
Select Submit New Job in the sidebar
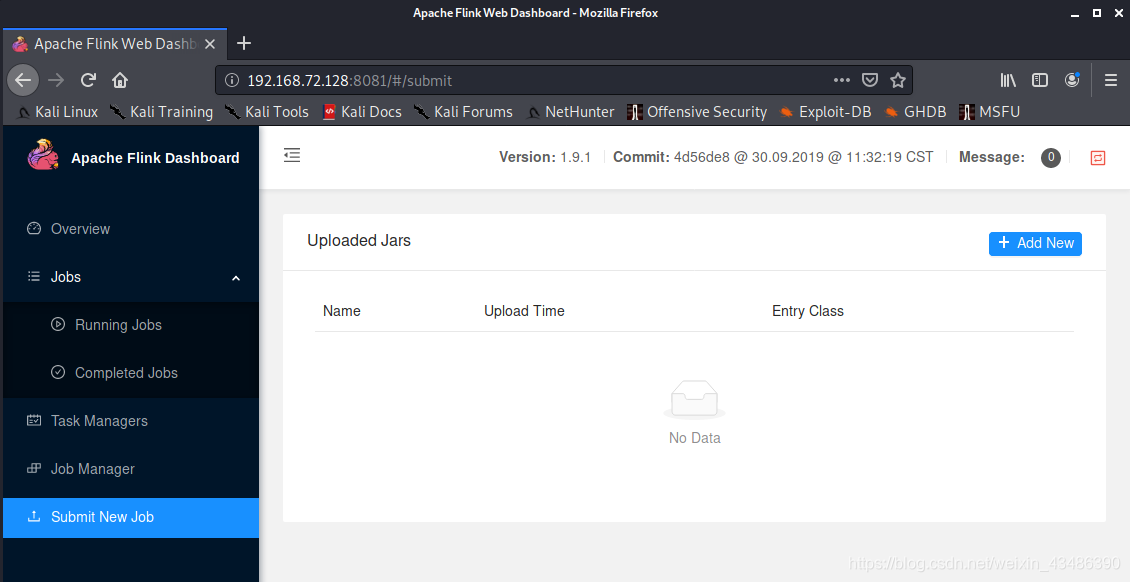click(x=130, y=517)
